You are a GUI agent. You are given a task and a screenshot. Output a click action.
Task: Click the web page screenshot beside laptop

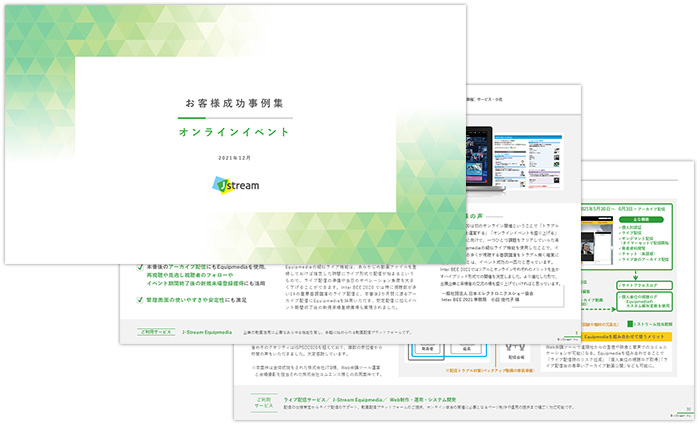pos(528,161)
